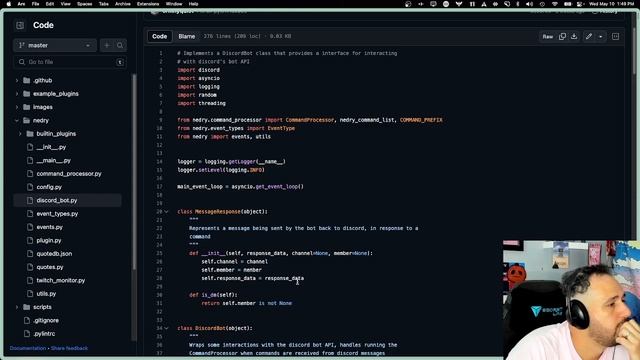Open command_processor.py file

(x=69, y=173)
